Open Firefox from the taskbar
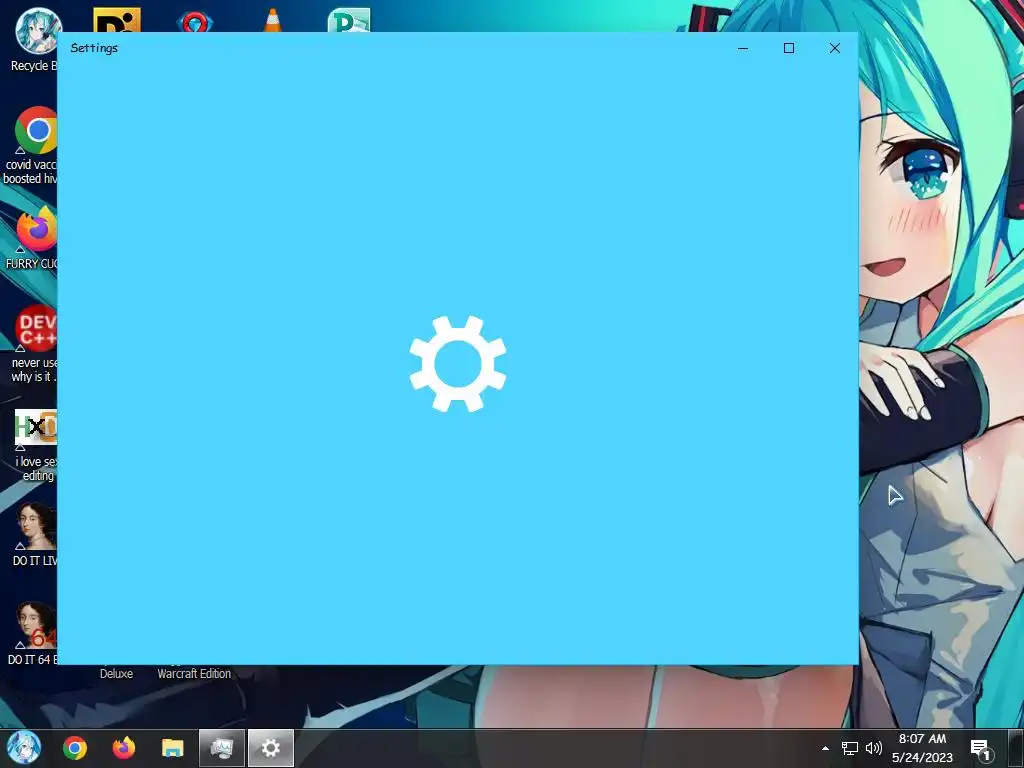 123,748
